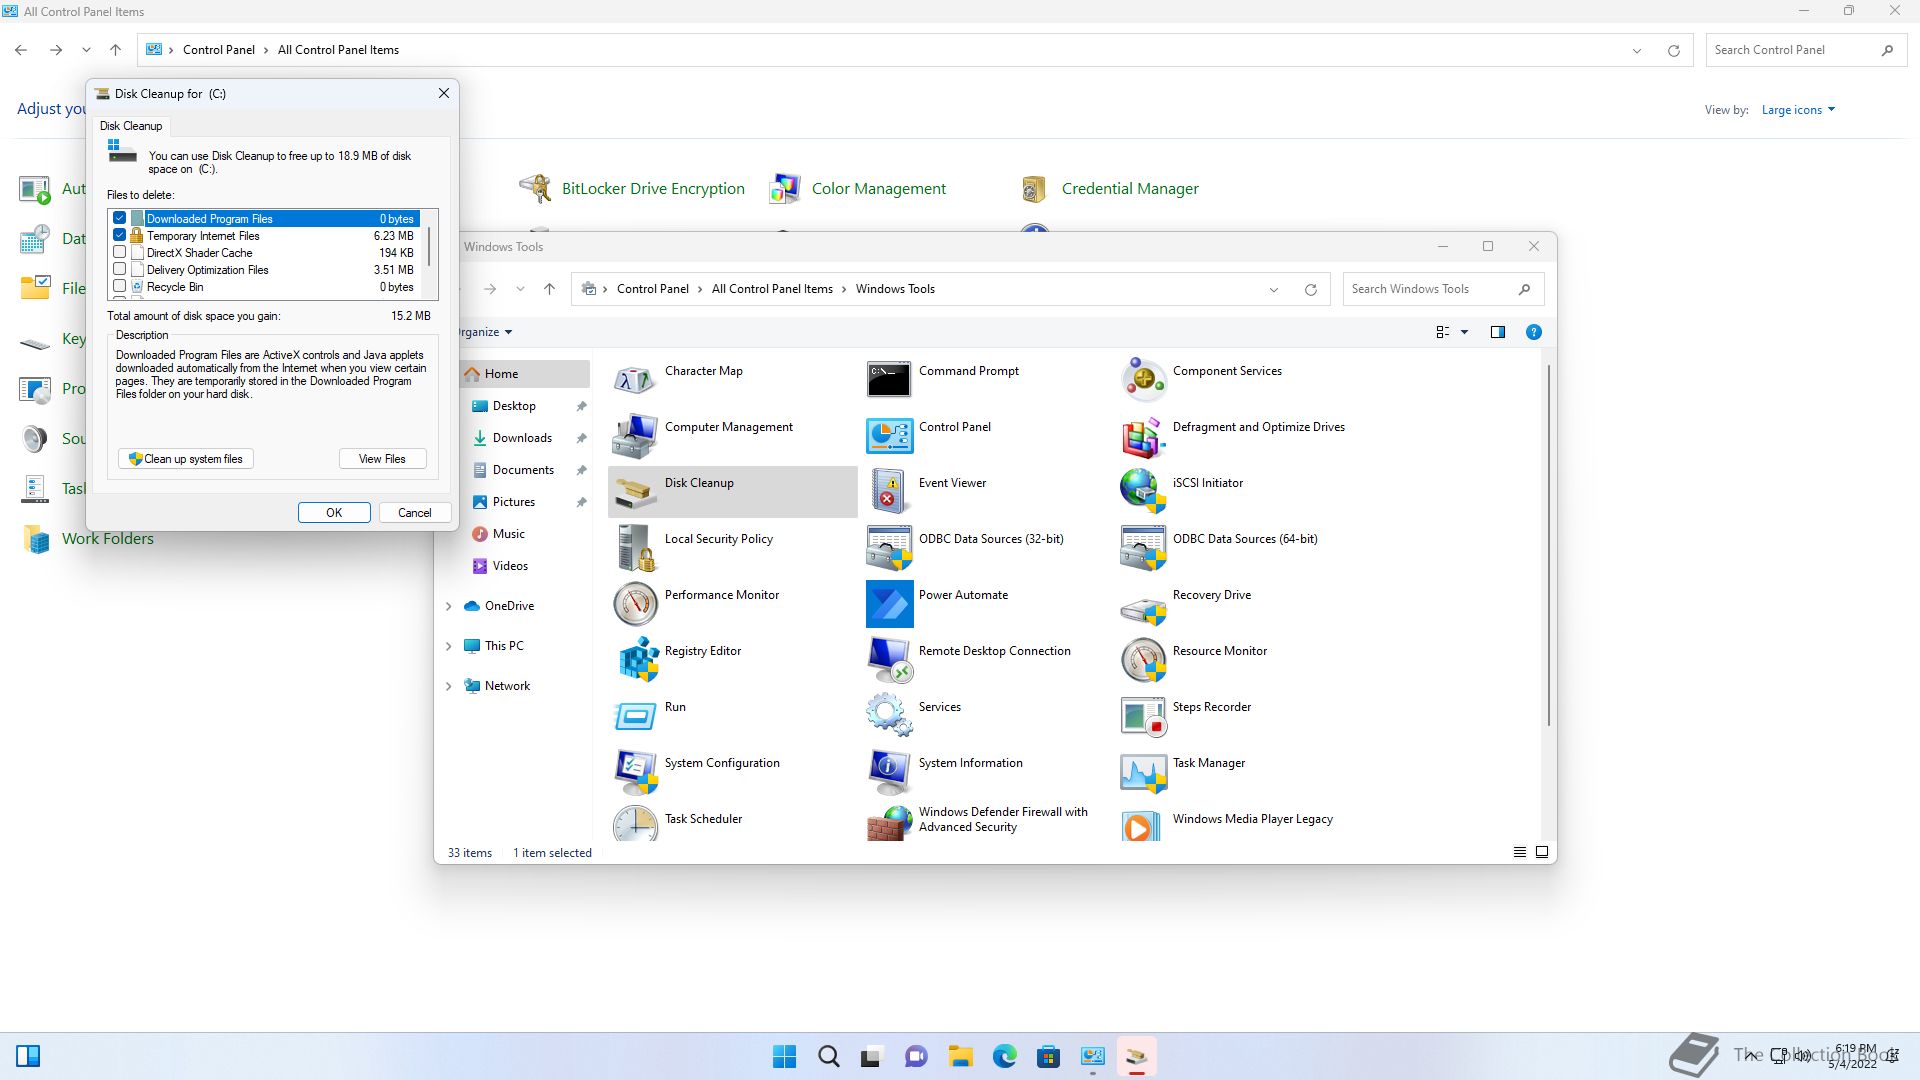Launch Steps Recorder icon
Screen dimensions: 1920x1080
pos(1143,716)
